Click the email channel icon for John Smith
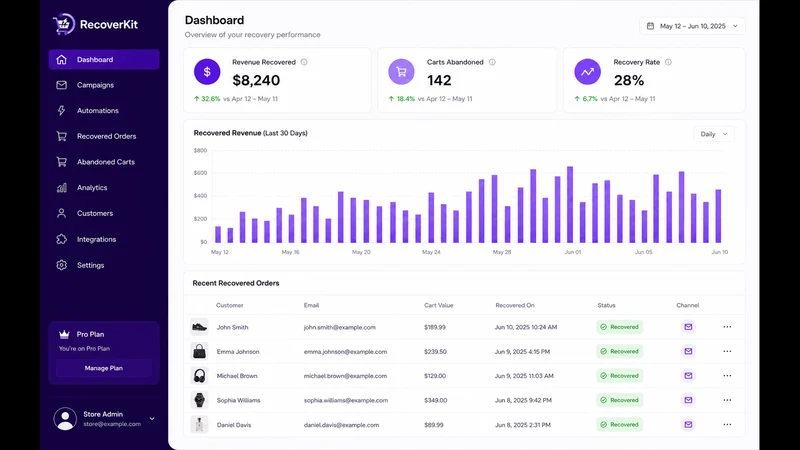Viewport: 800px width, 450px height. 688,327
